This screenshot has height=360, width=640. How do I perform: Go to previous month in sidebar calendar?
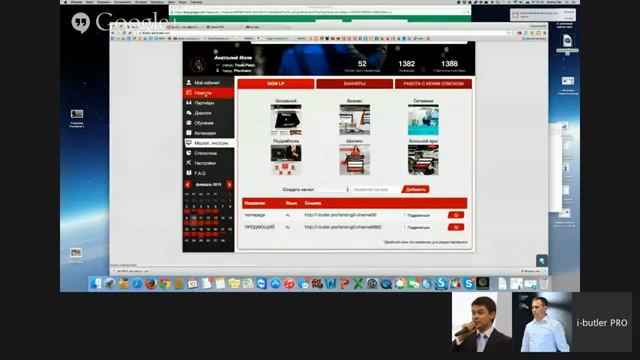click(x=188, y=185)
